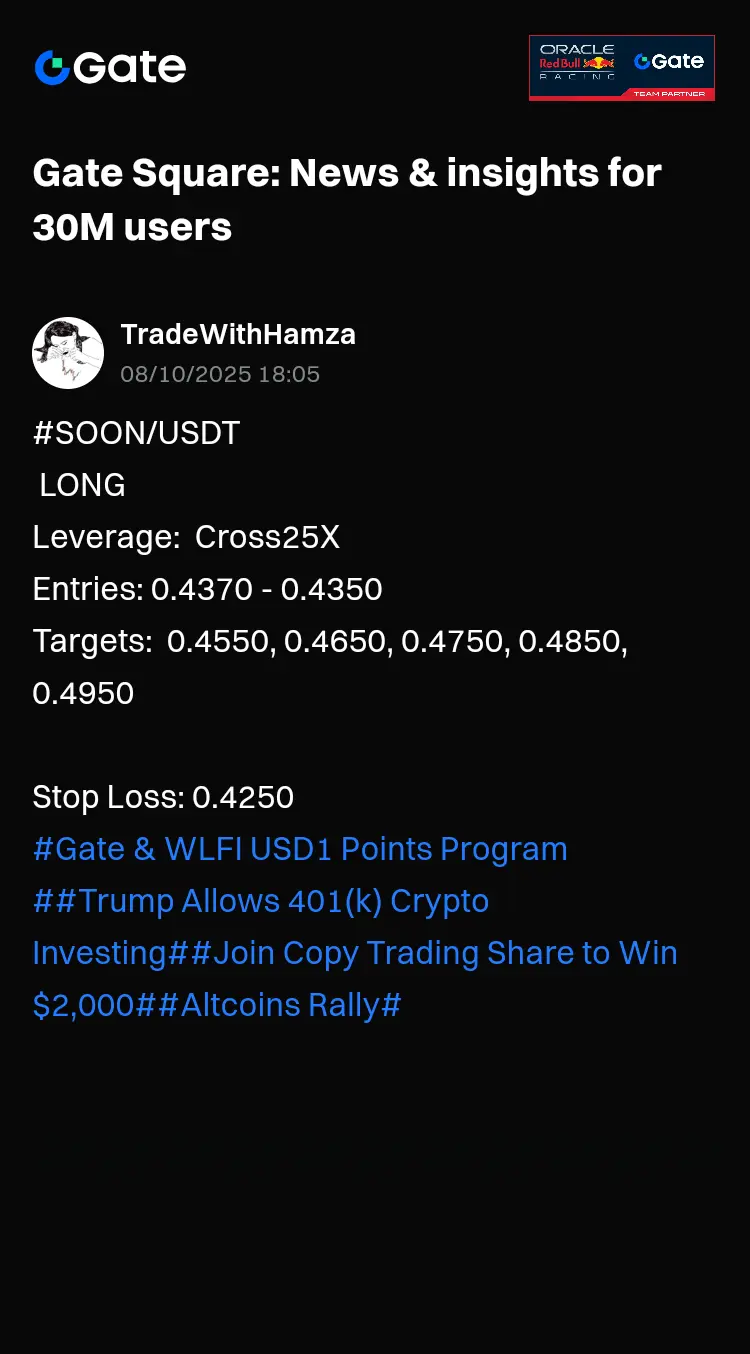Click the post timestamp 08/10/2025 18:05
The width and height of the screenshot is (750, 1354).
[x=220, y=375]
